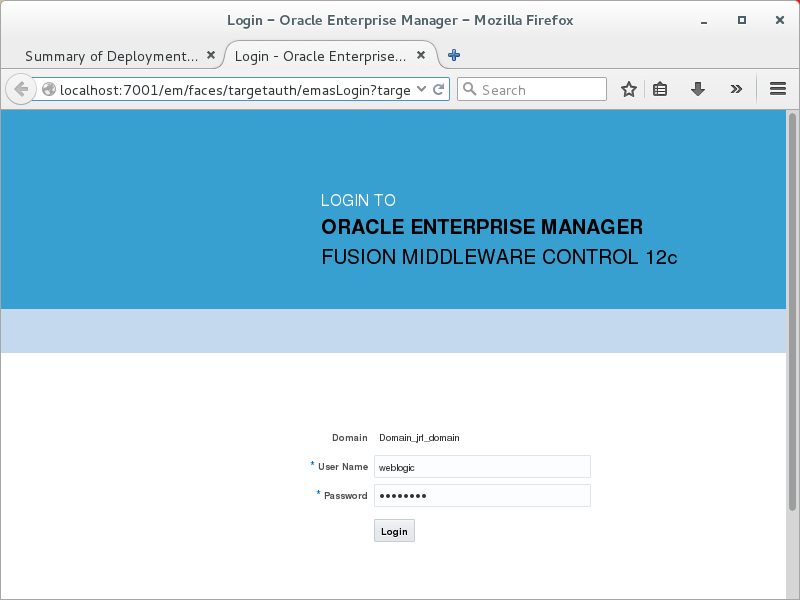The height and width of the screenshot is (600, 800).
Task: Reload the current page
Action: pyautogui.click(x=438, y=90)
